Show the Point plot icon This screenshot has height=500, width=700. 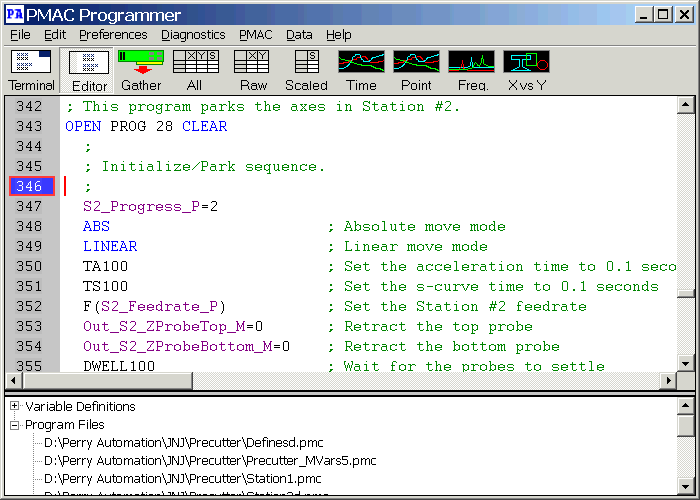(x=416, y=70)
